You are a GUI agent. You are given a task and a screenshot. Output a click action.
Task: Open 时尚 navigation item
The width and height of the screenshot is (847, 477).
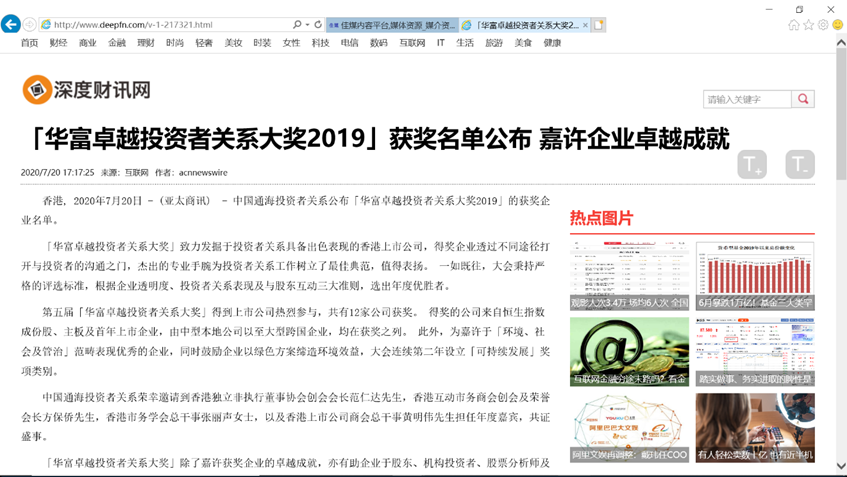(x=175, y=43)
